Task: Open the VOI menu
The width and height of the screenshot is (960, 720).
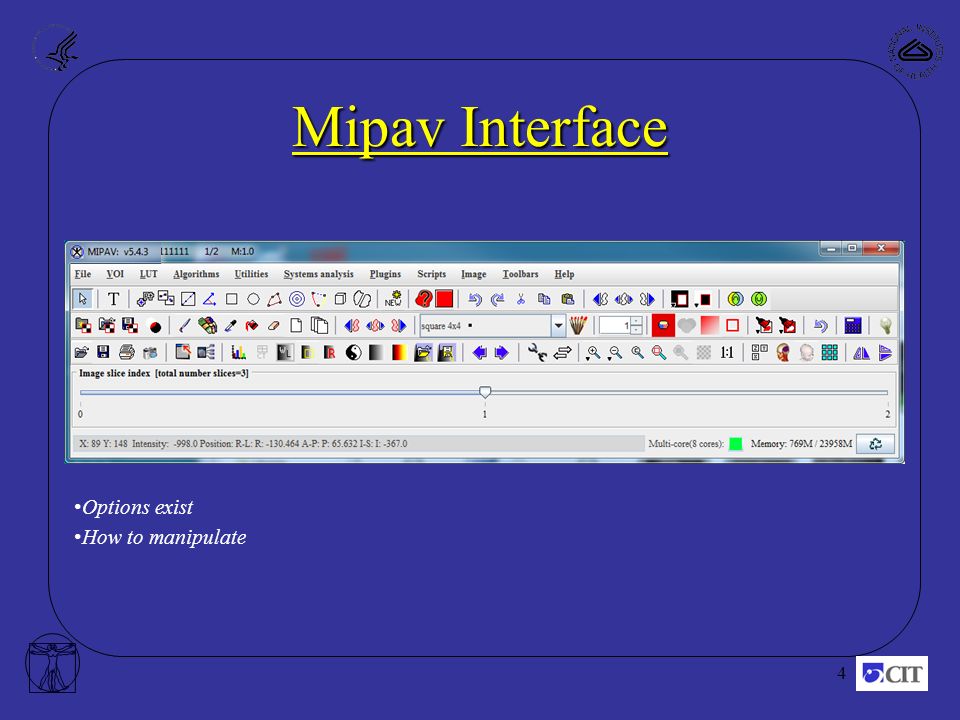Action: pos(115,274)
